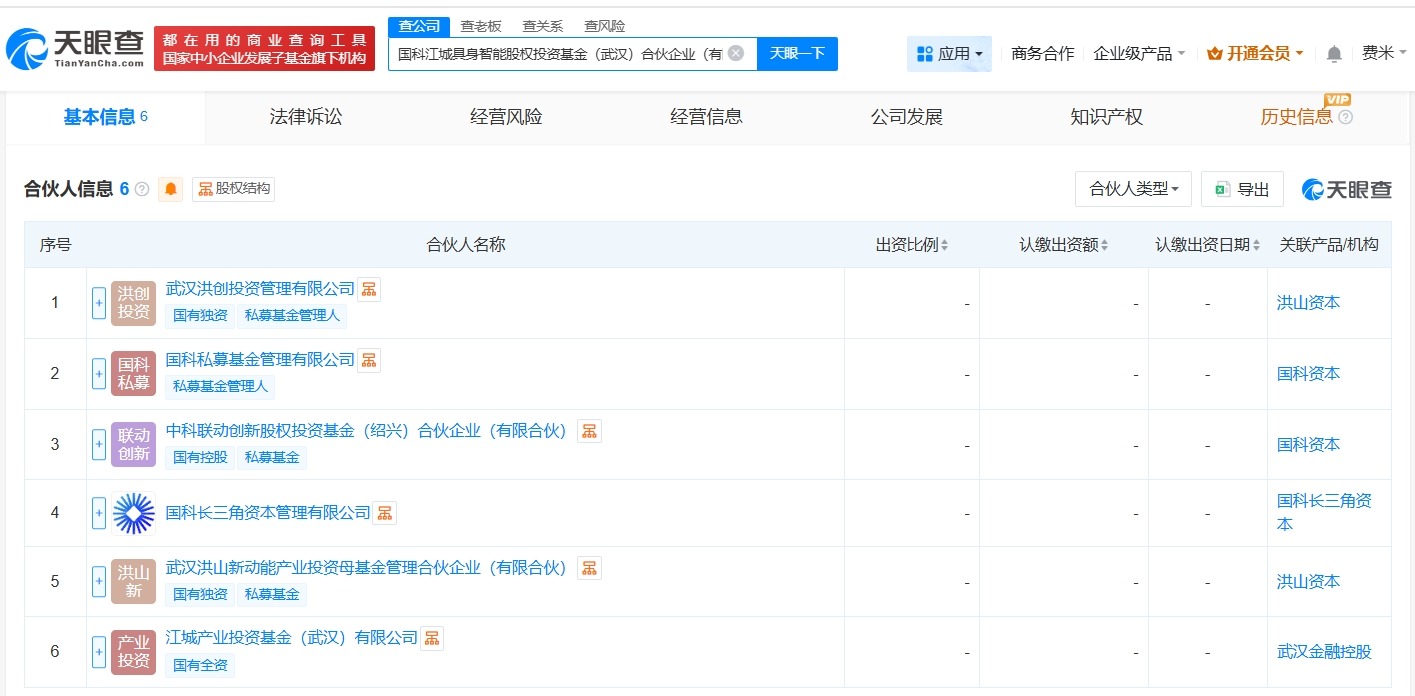1415x696 pixels.
Task: Click the notification bell in the top navbar
Action: point(1334,53)
